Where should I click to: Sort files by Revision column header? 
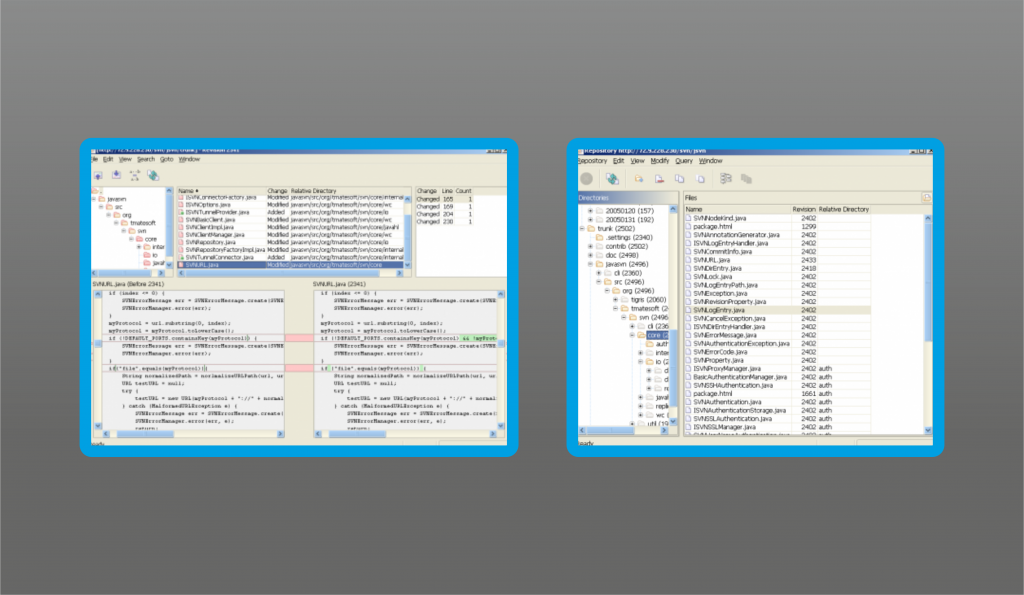803,210
